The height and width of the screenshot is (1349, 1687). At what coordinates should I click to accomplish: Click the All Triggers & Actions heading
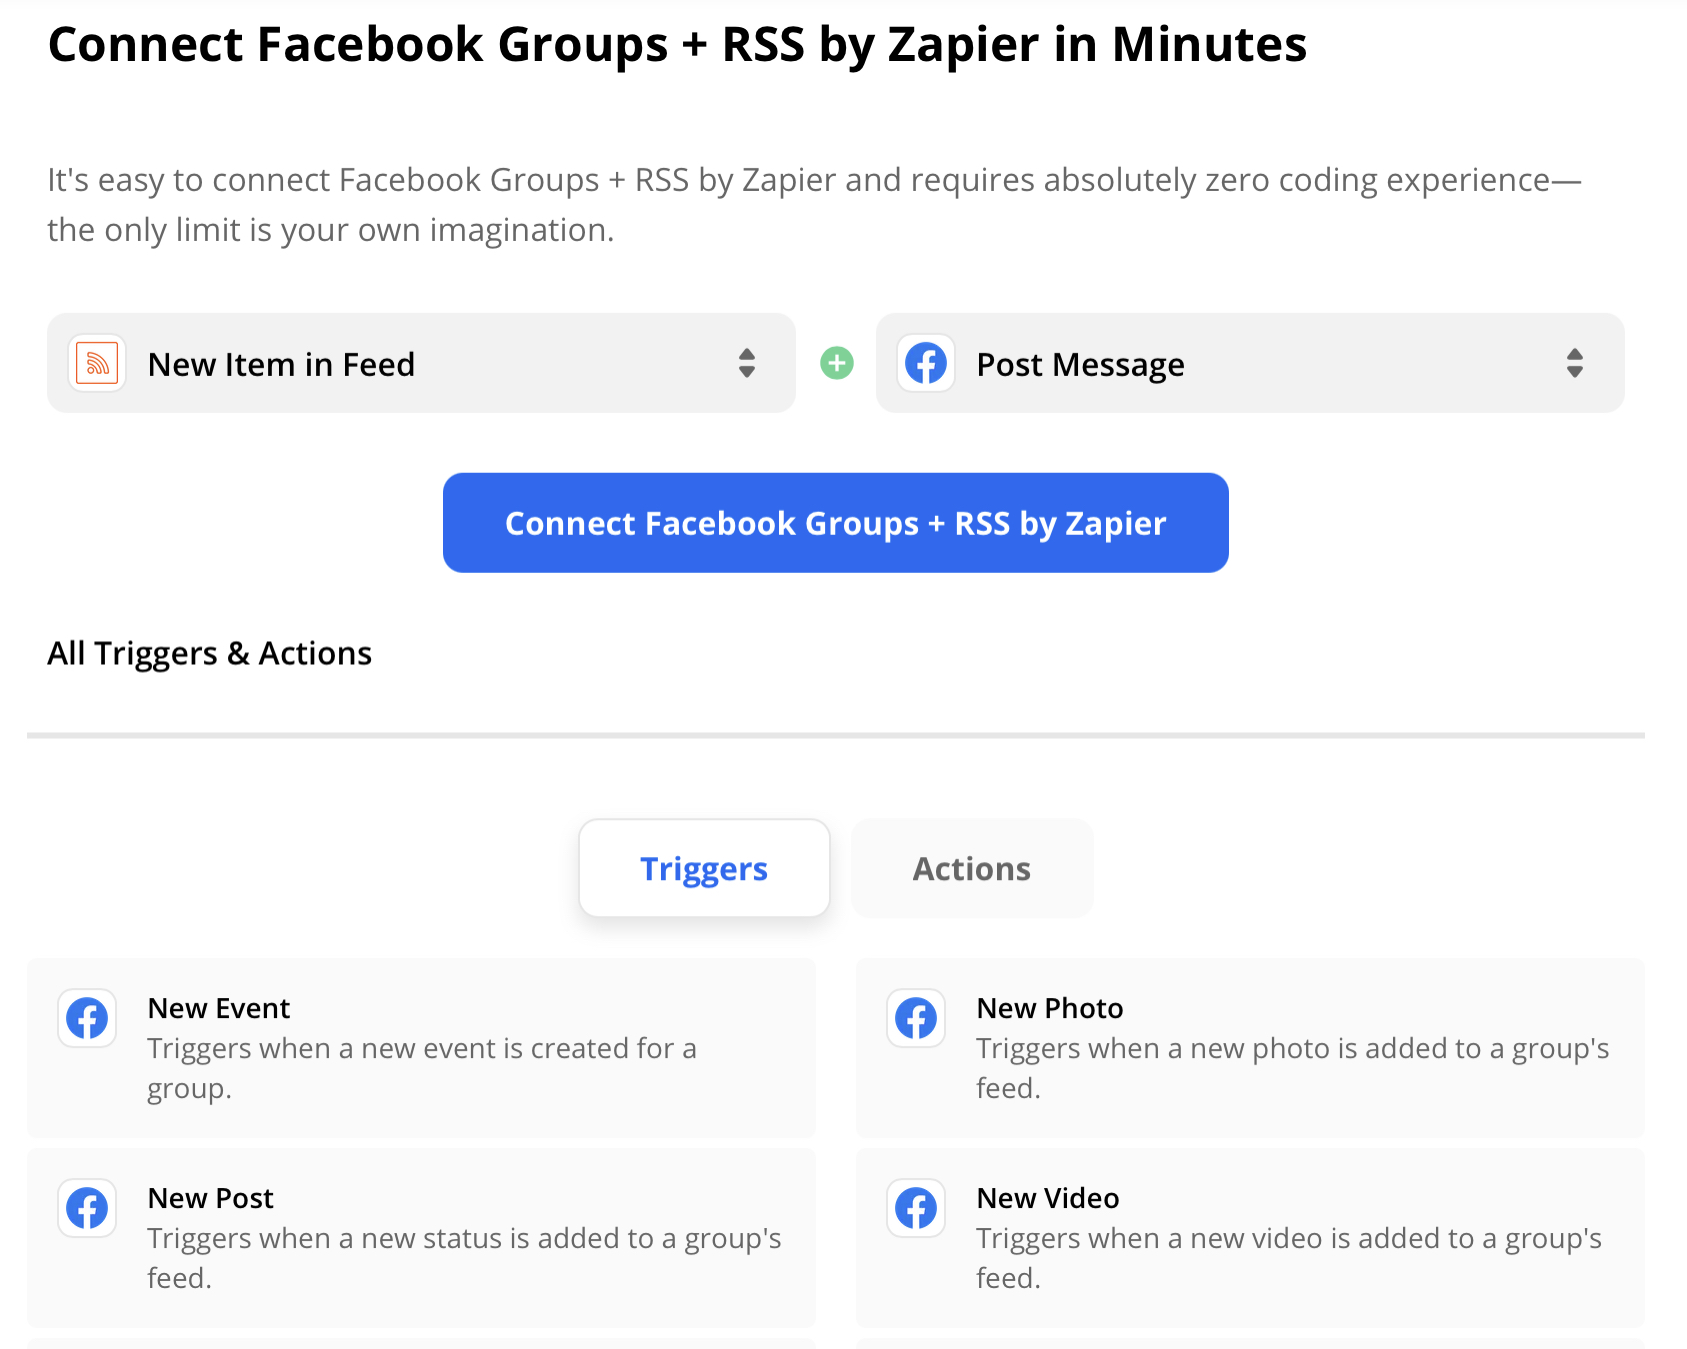click(x=210, y=653)
